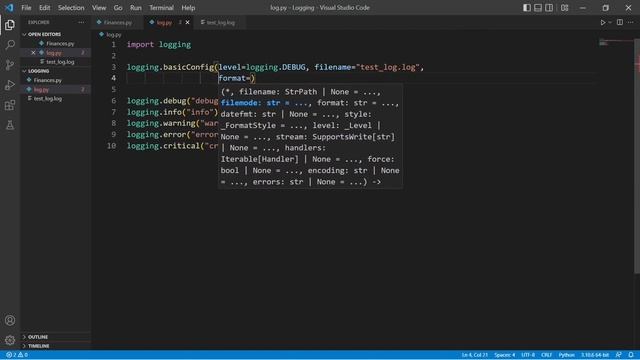Expand the Outline section

[x=56, y=337]
